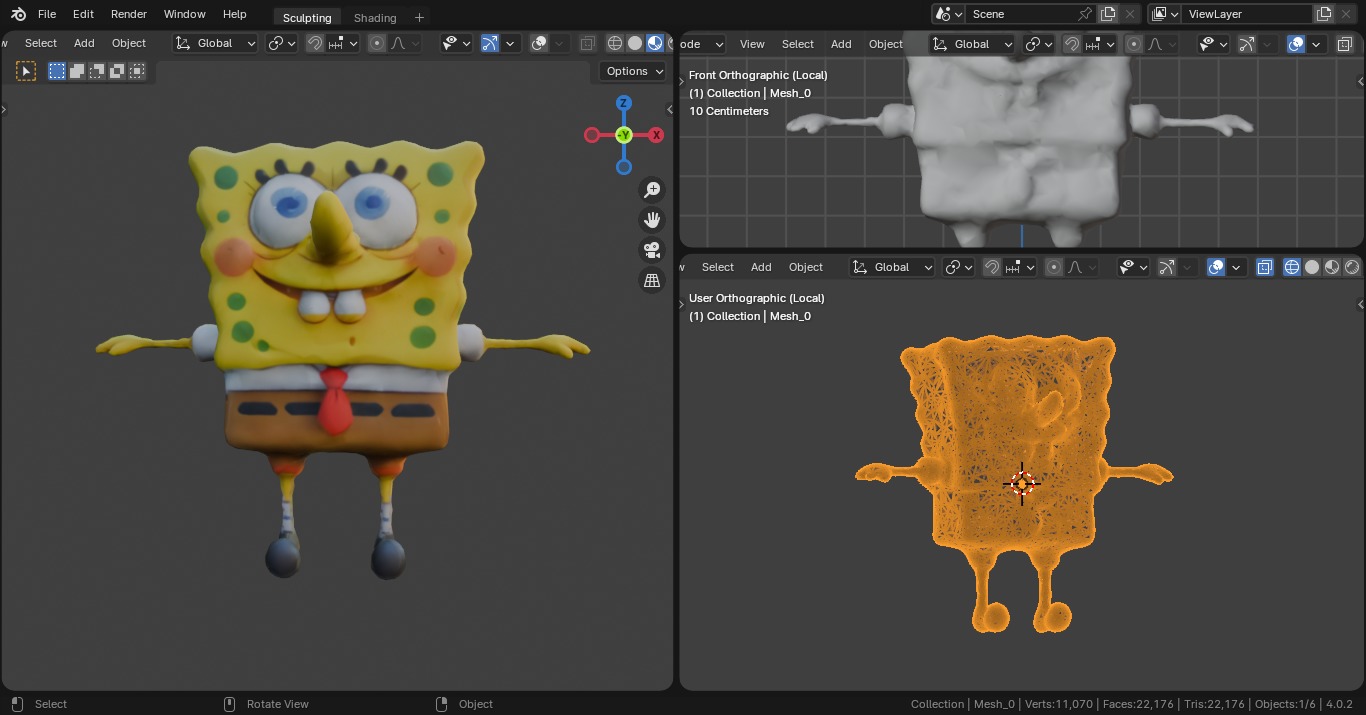Toggle X-ray in bottom-right viewport header
The height and width of the screenshot is (715, 1366).
(1264, 267)
